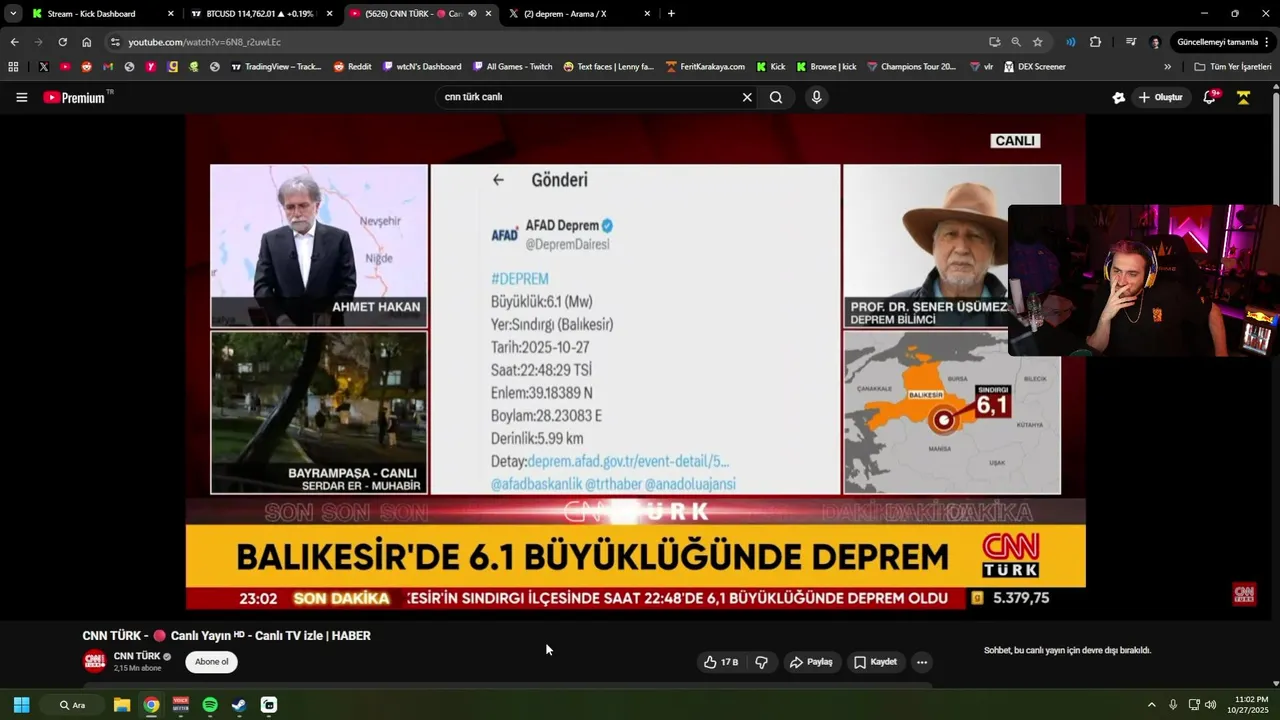The height and width of the screenshot is (720, 1280).
Task: Open Steam from the taskbar
Action: click(239, 705)
